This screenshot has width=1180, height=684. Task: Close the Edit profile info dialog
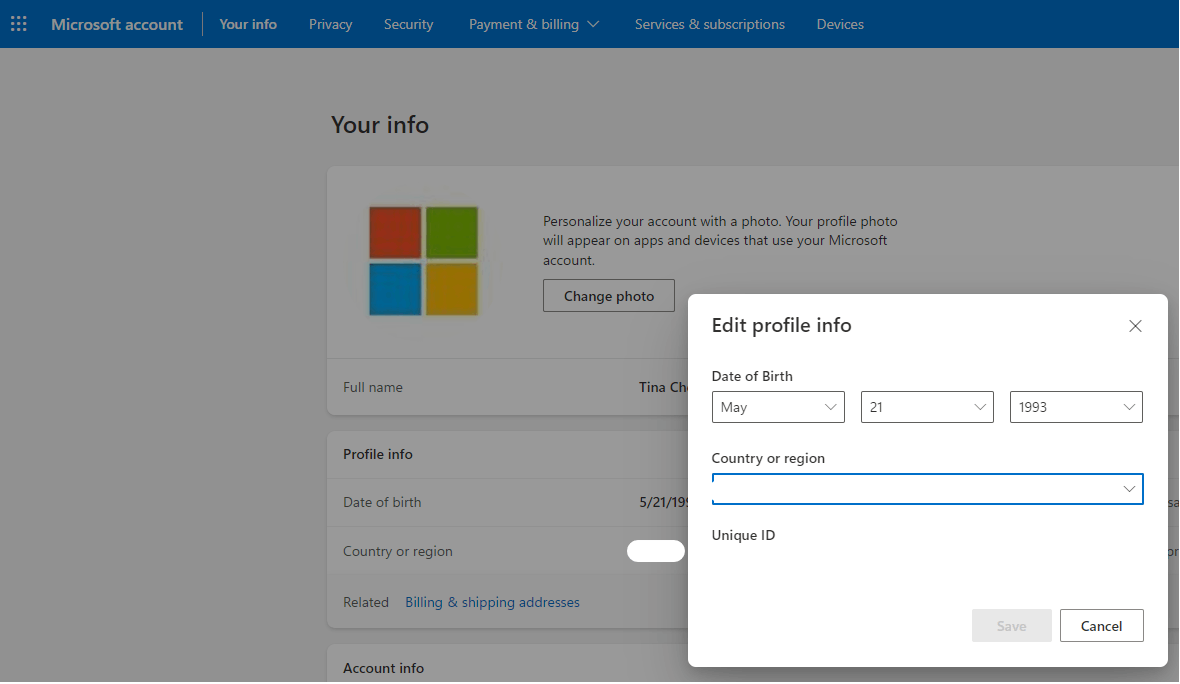point(1135,326)
